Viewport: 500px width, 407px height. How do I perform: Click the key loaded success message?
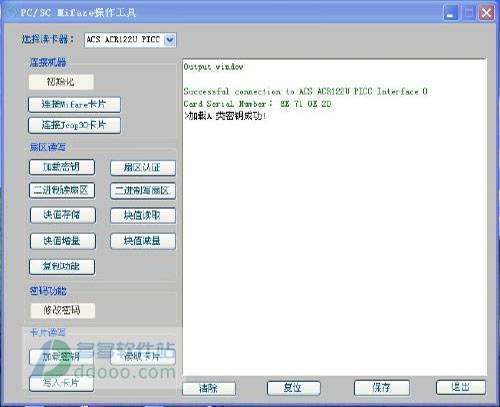point(225,116)
